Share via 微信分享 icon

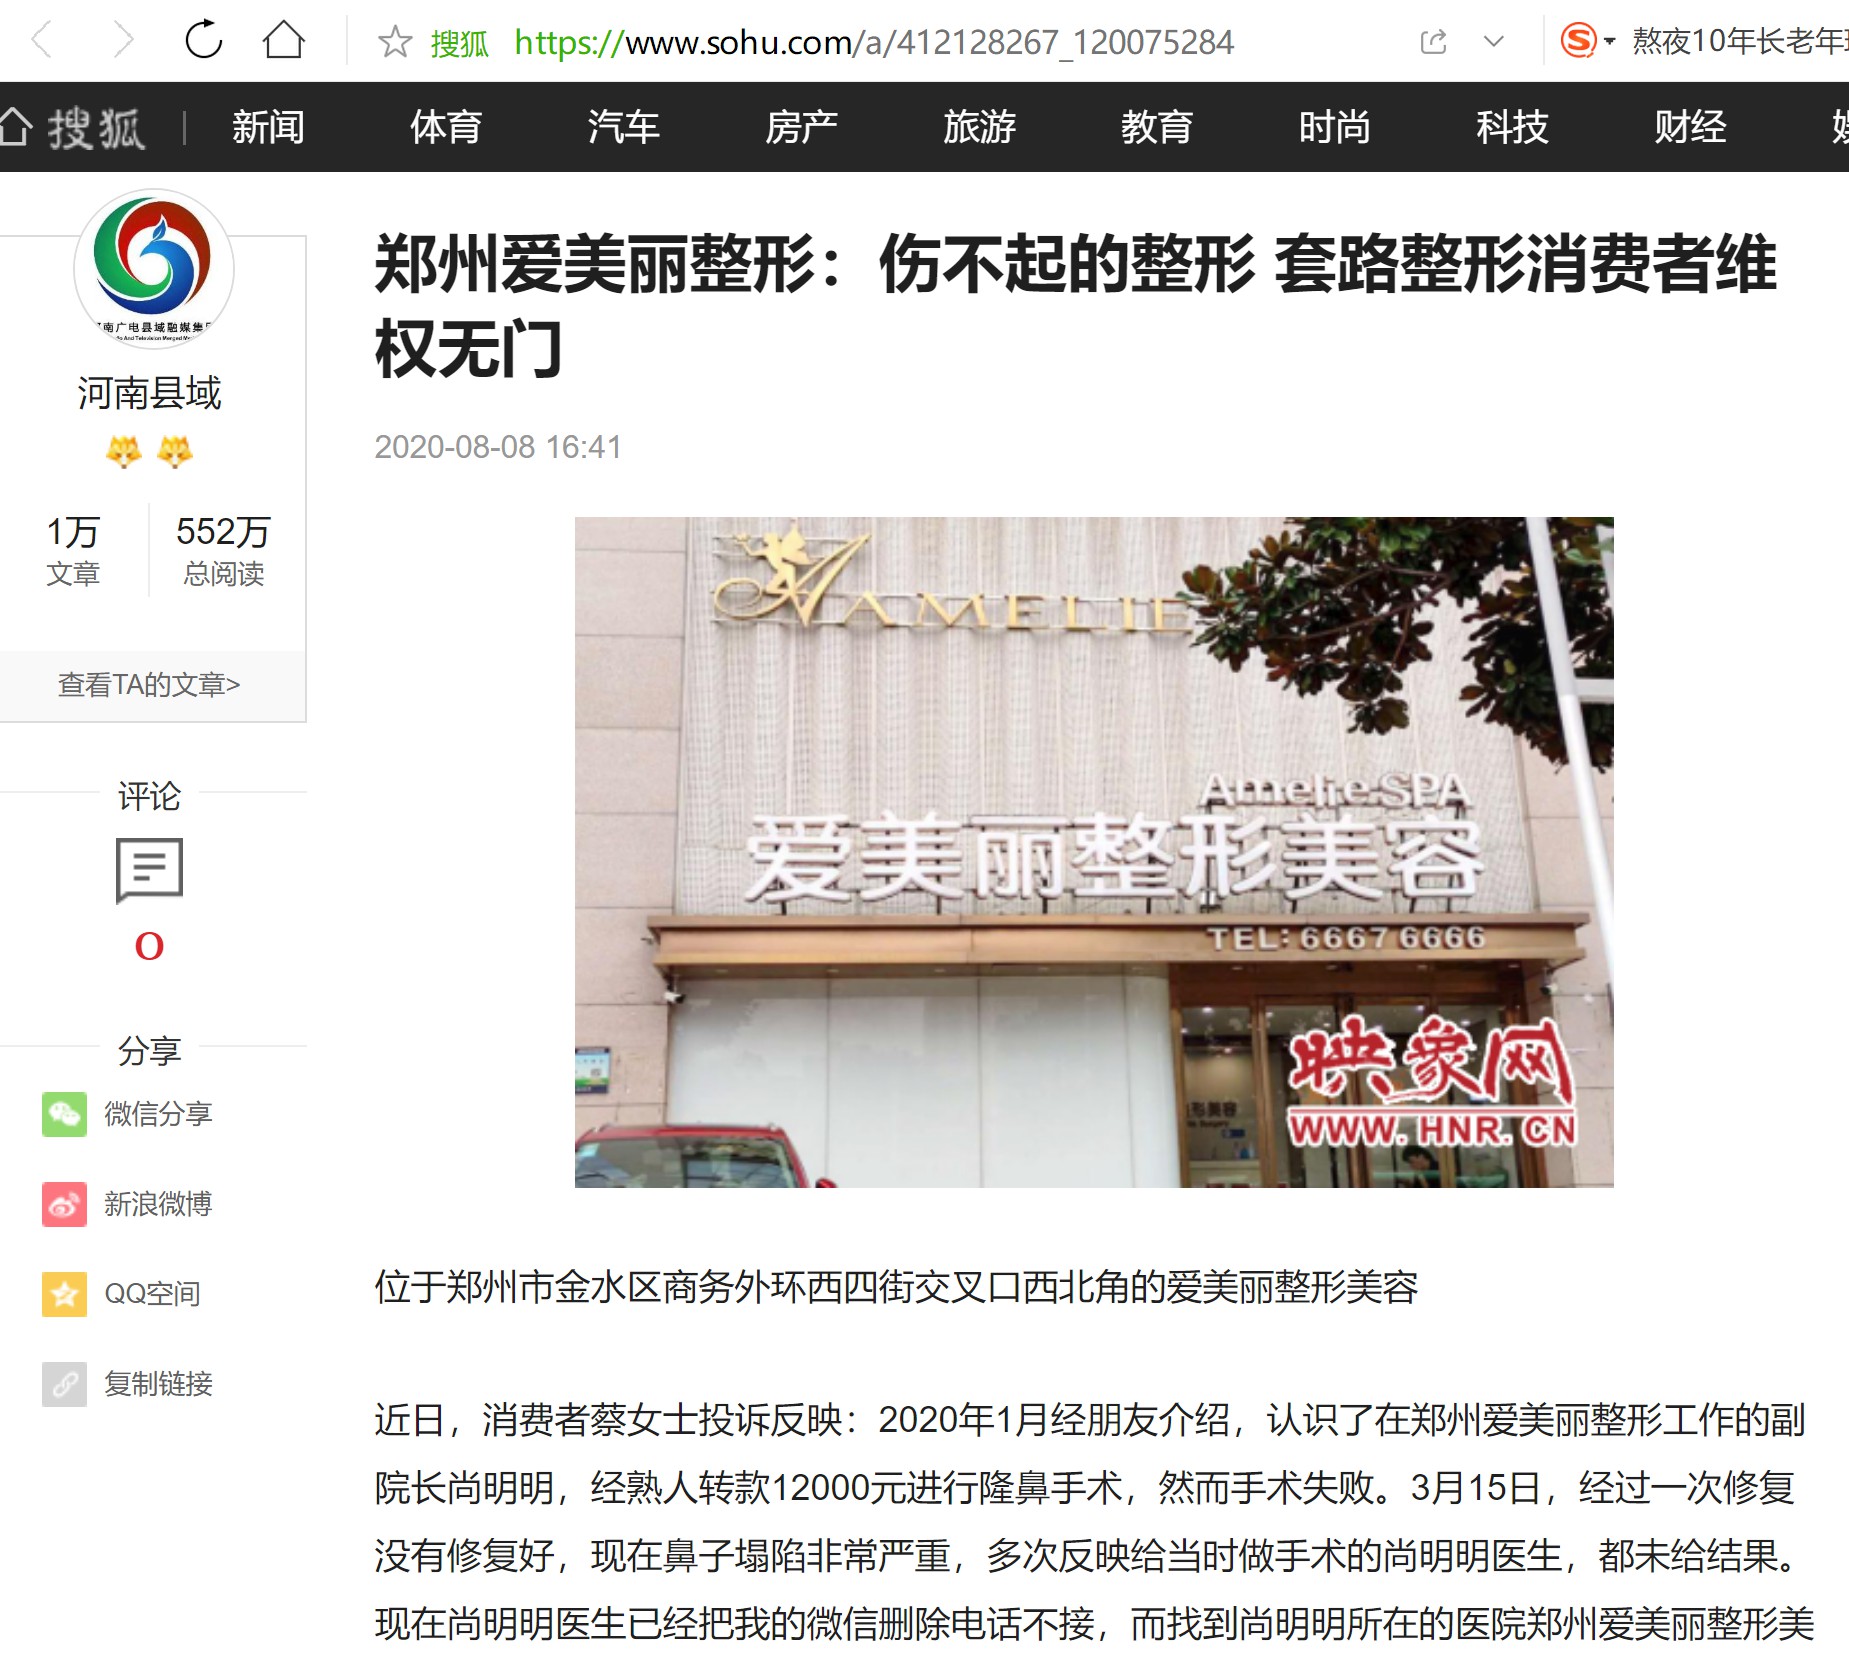click(64, 1114)
